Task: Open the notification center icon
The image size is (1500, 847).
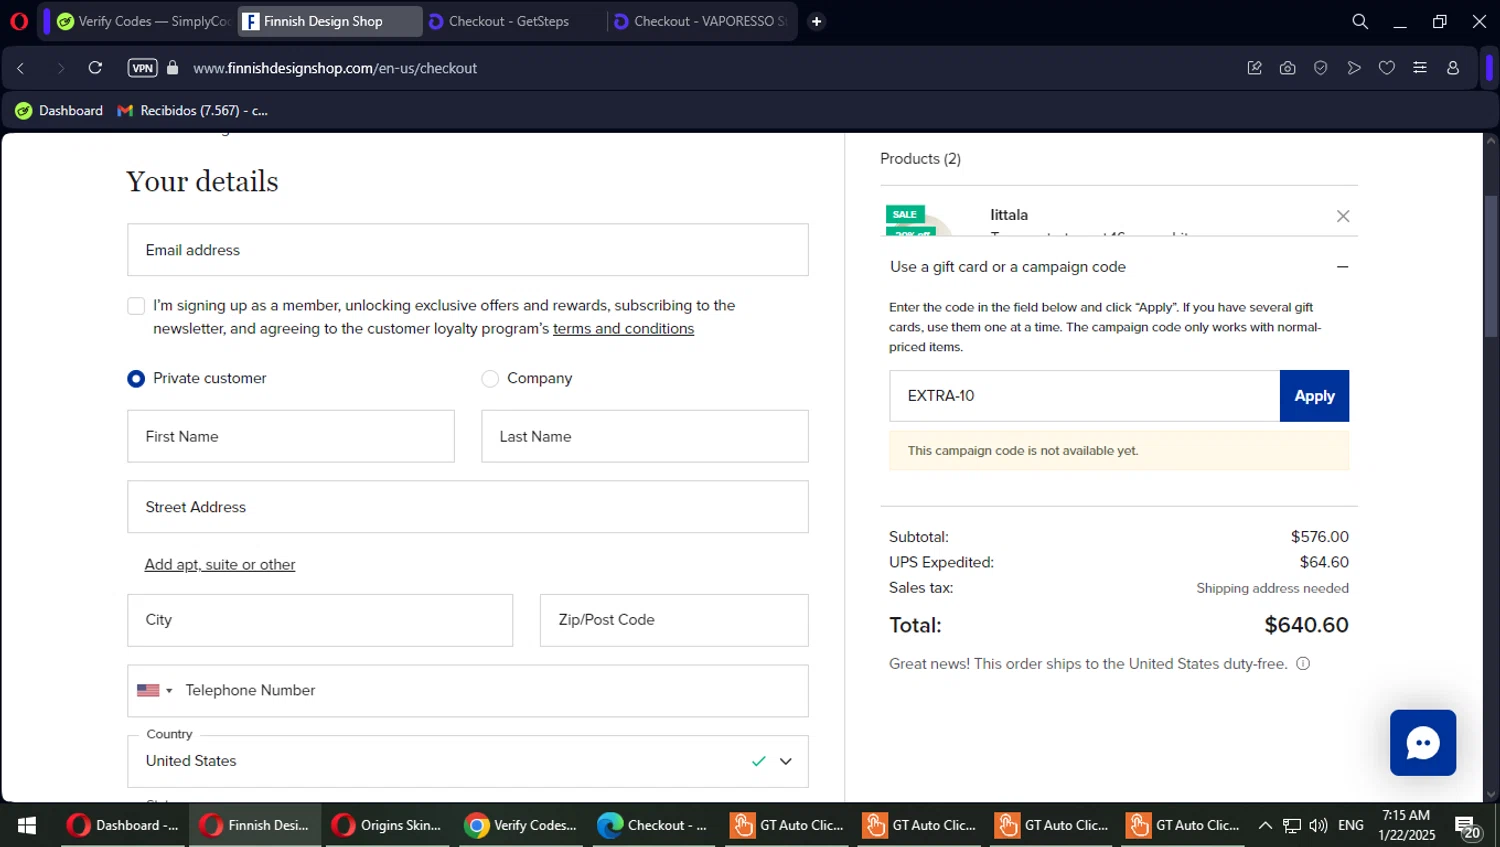Action: click(1468, 827)
